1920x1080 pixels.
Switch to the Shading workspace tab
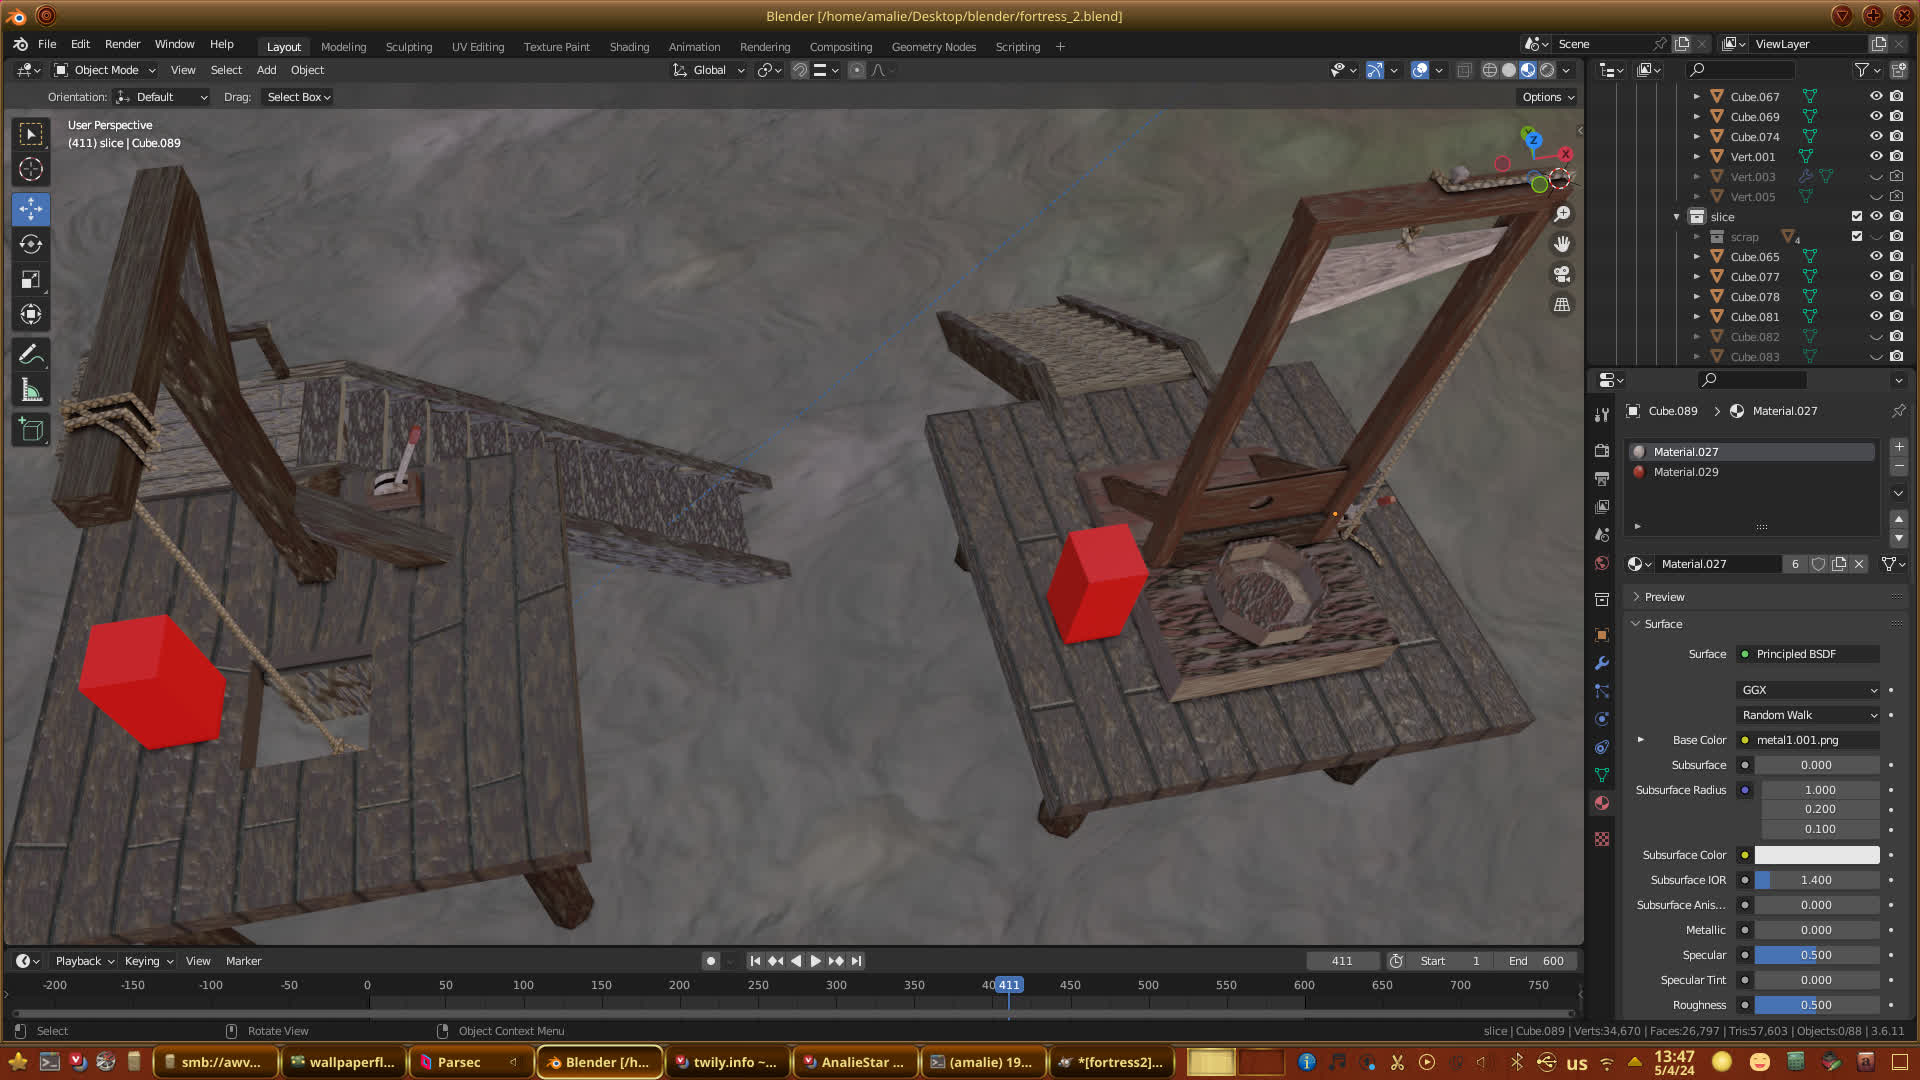click(629, 47)
